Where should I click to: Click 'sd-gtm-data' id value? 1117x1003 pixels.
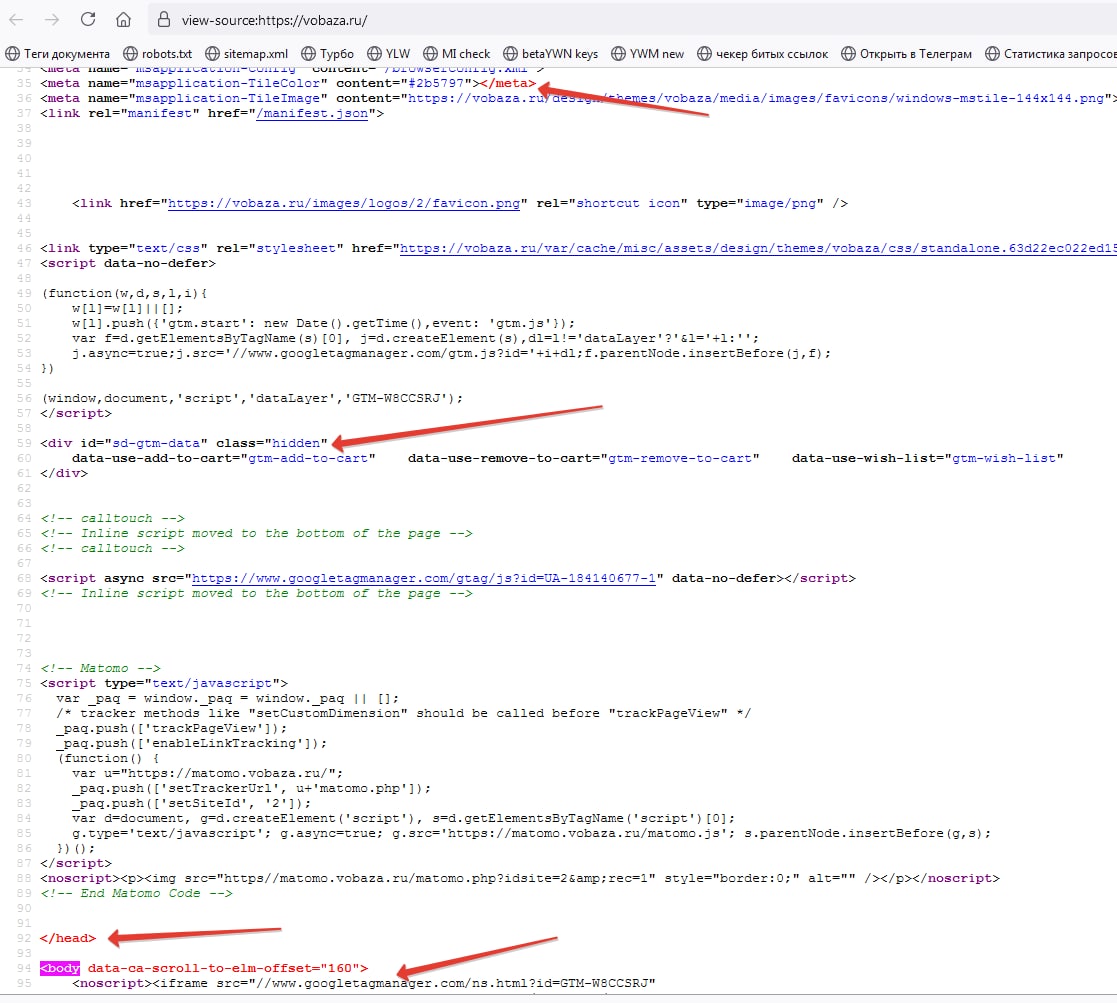click(x=156, y=443)
